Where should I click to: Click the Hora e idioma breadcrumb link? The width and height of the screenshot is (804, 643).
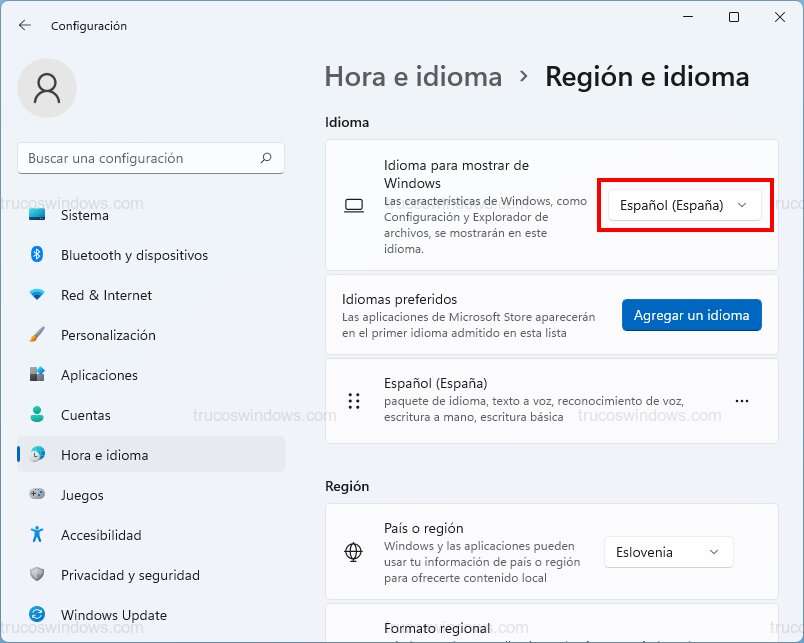tap(413, 77)
